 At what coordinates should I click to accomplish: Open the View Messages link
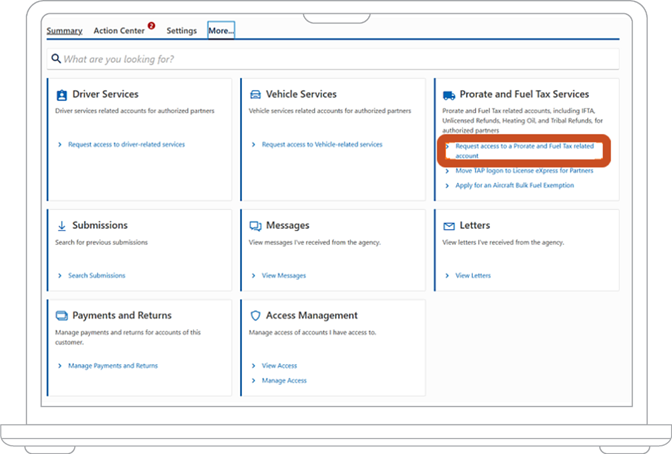[284, 276]
